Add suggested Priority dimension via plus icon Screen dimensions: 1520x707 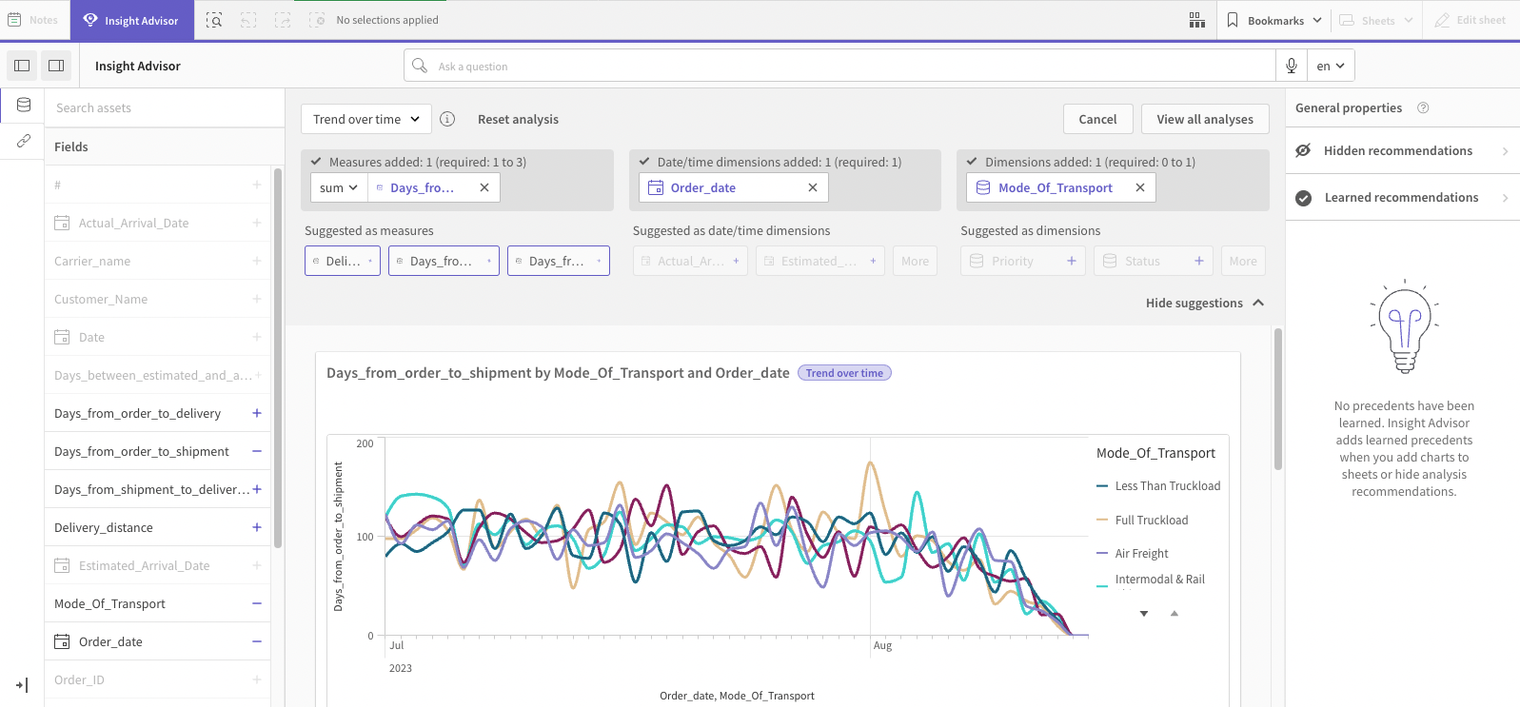click(1071, 261)
